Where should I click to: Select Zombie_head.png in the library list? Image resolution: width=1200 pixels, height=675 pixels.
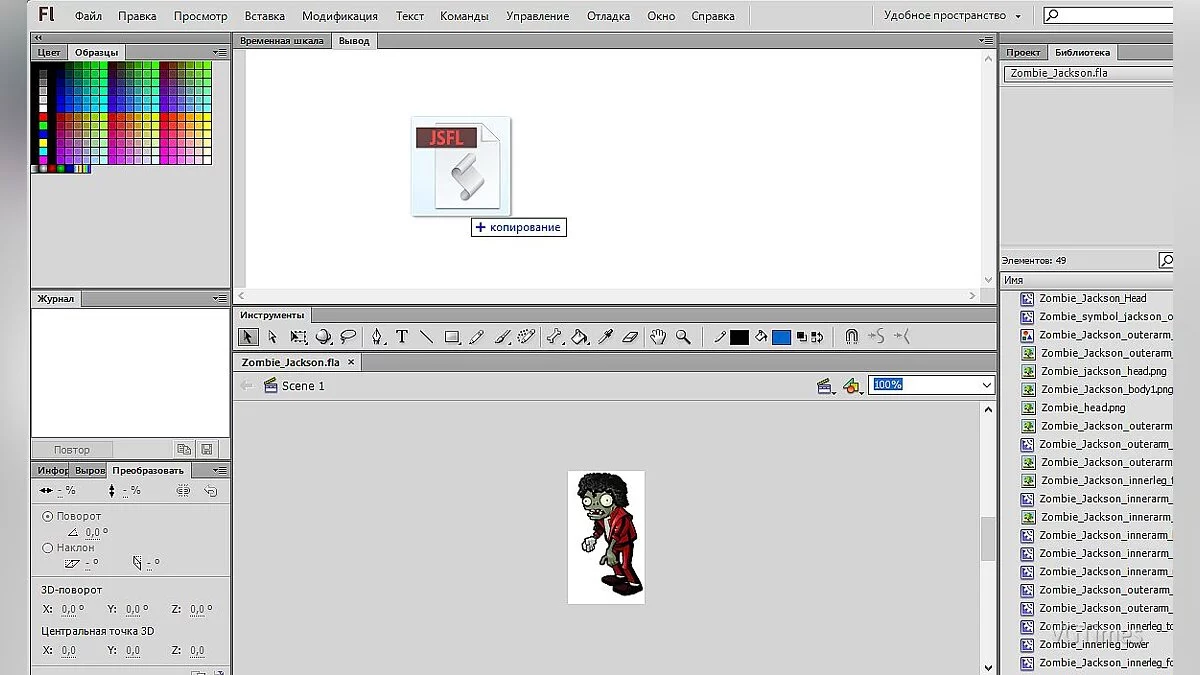pos(1082,408)
